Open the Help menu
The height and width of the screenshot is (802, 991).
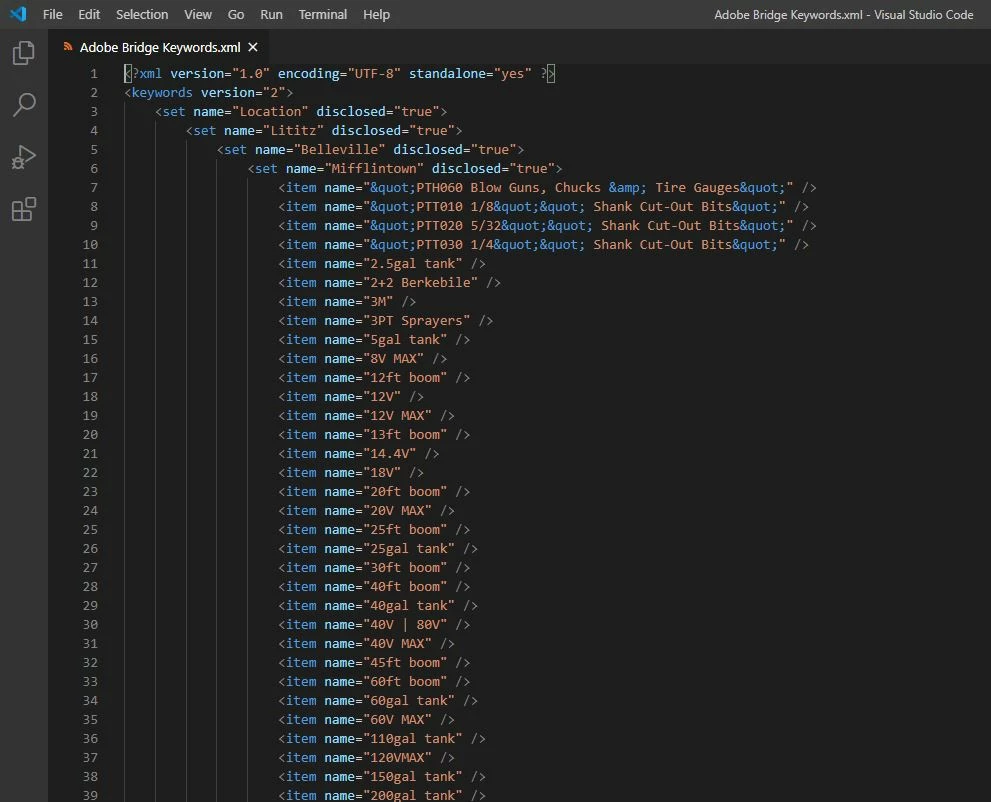pyautogui.click(x=376, y=15)
